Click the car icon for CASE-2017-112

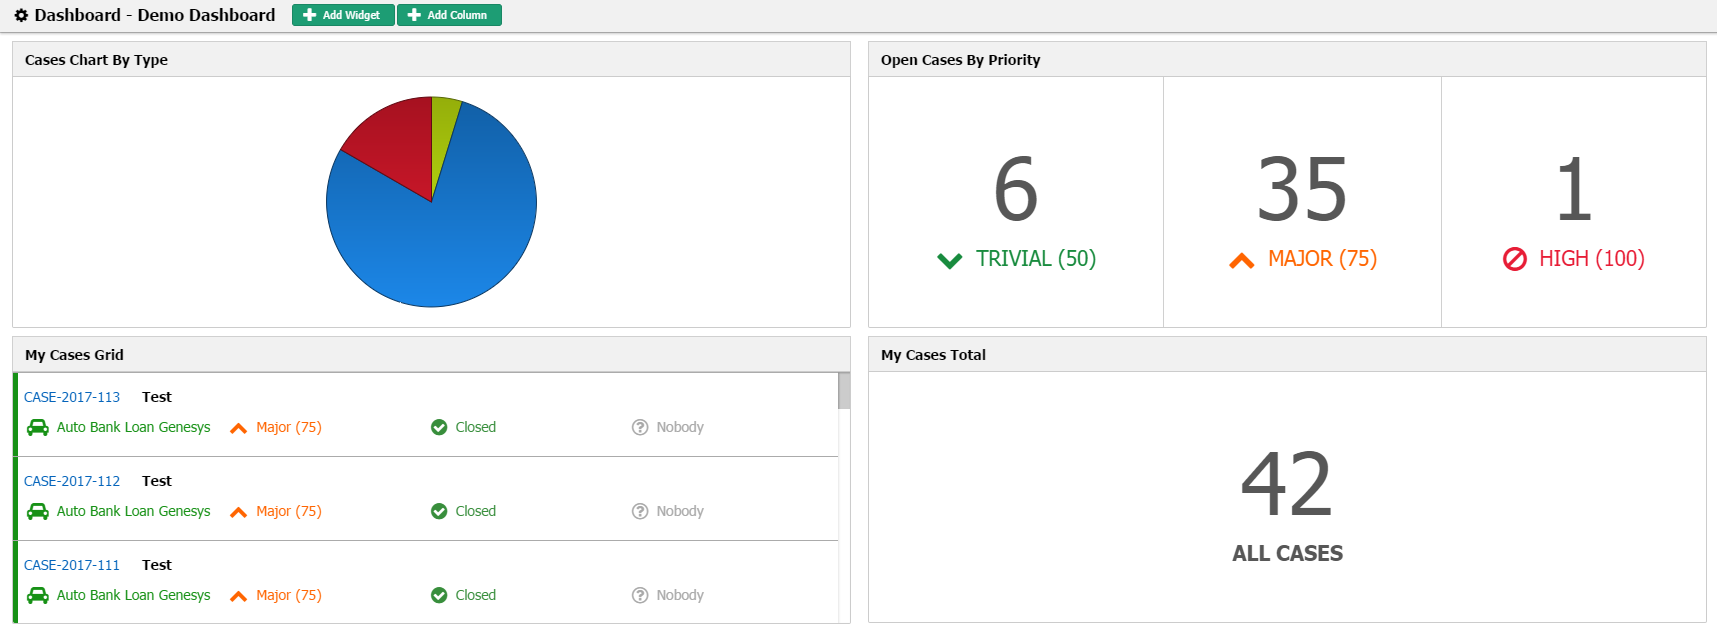38,511
